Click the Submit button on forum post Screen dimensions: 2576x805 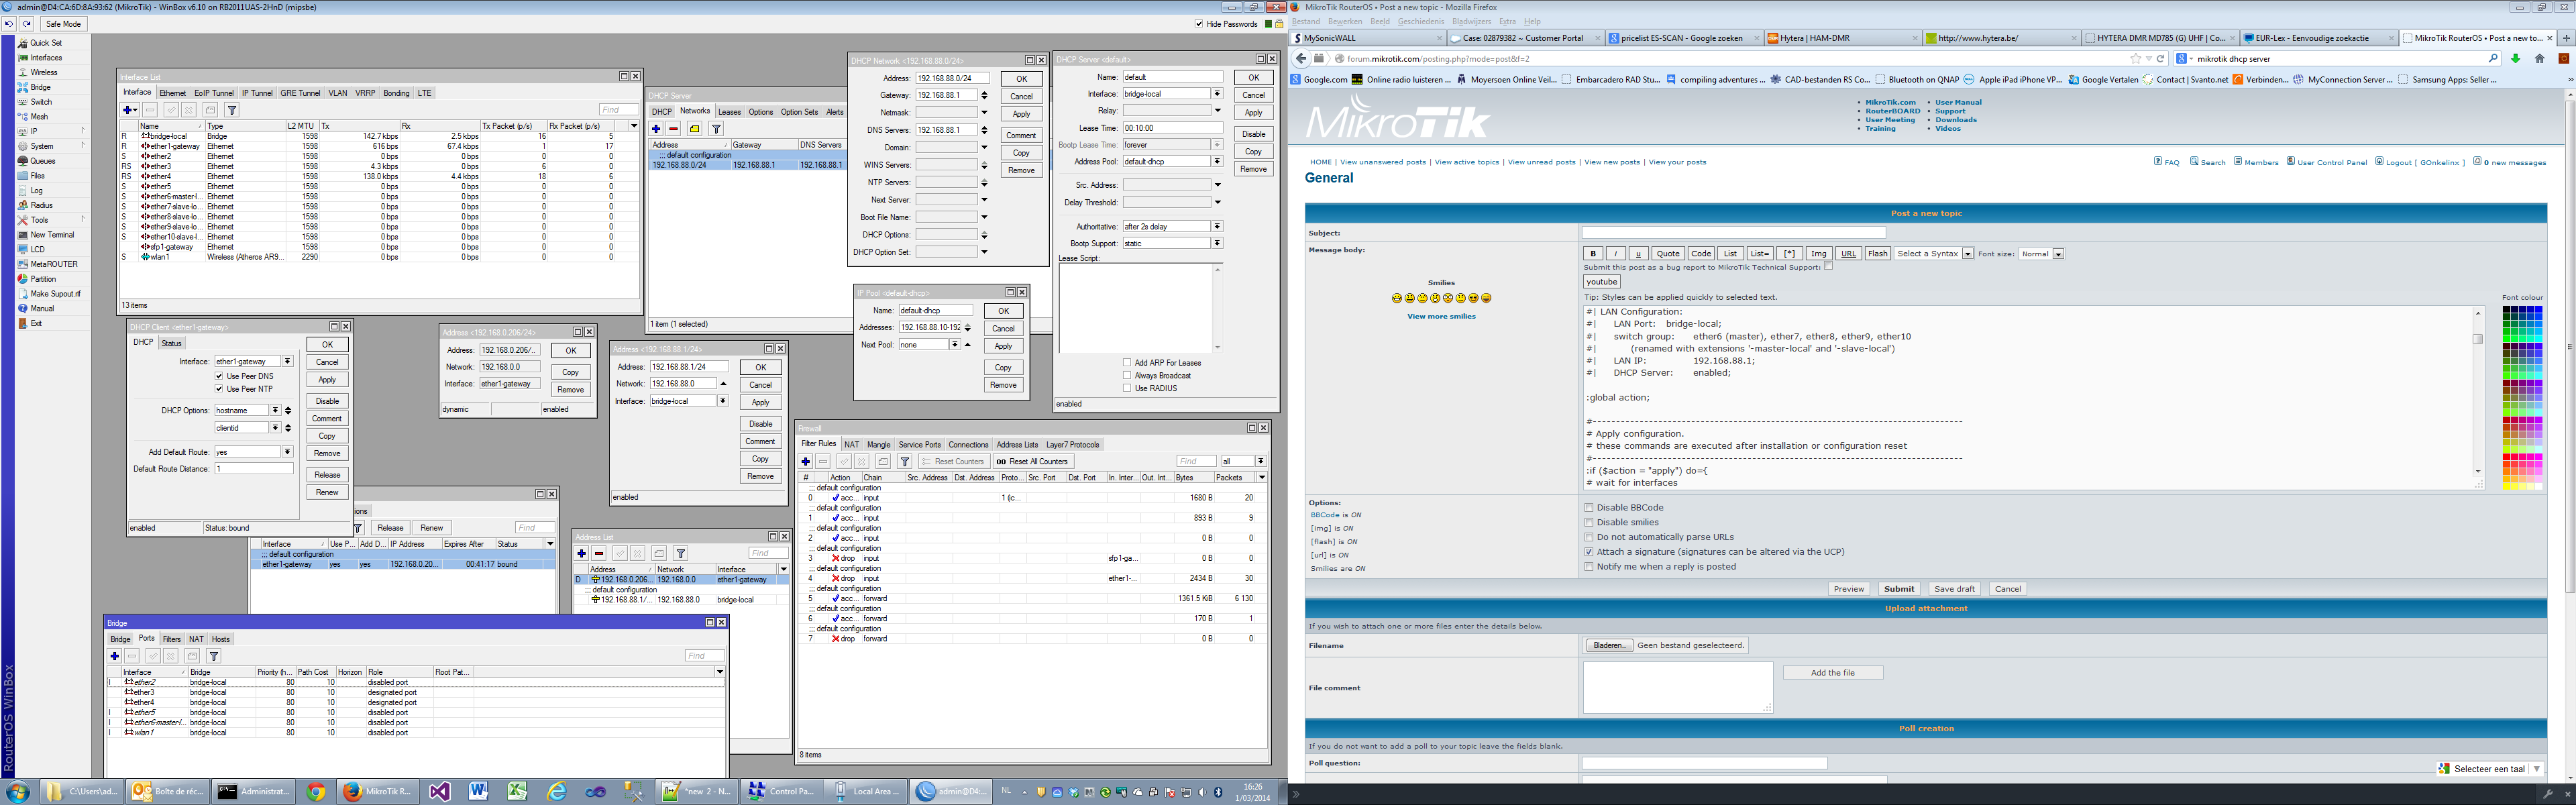click(1898, 589)
